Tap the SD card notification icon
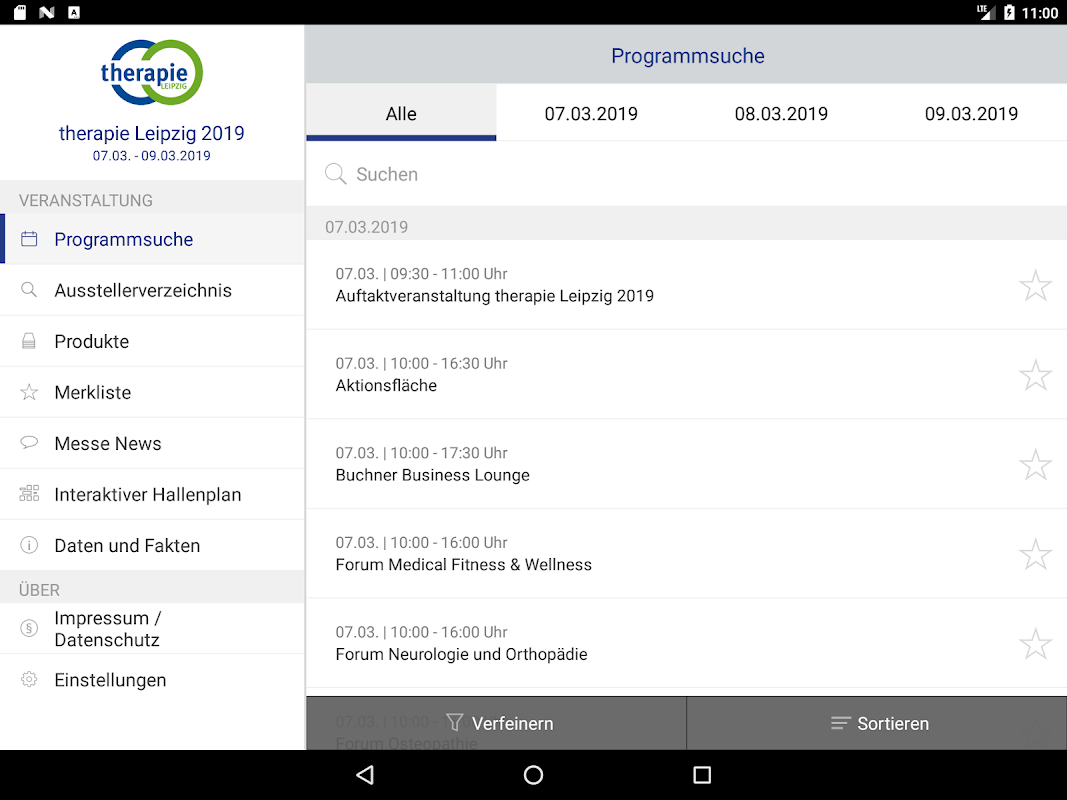Viewport: 1067px width, 800px height. coord(20,12)
